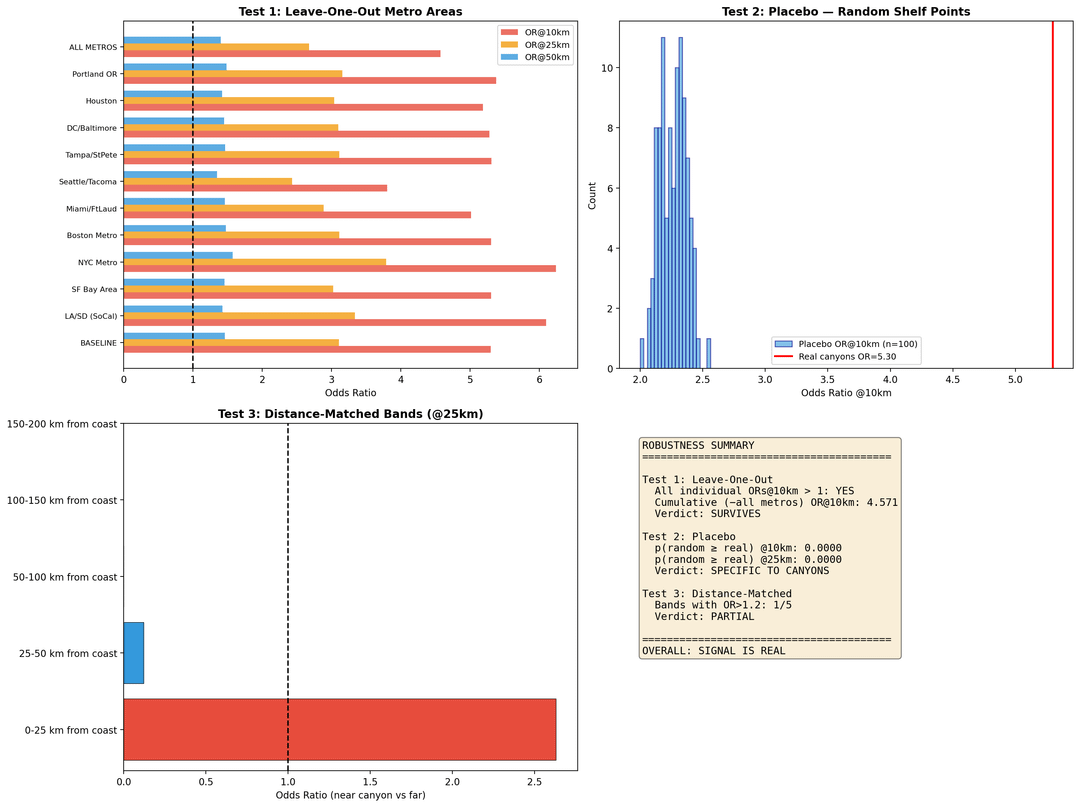Screen dimensions: 1080x807
Task: Click the red 0-25 km from coast bar
Action: pyautogui.click(x=339, y=730)
